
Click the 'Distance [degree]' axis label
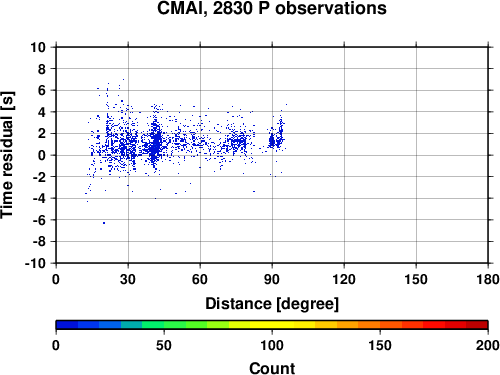click(272, 304)
